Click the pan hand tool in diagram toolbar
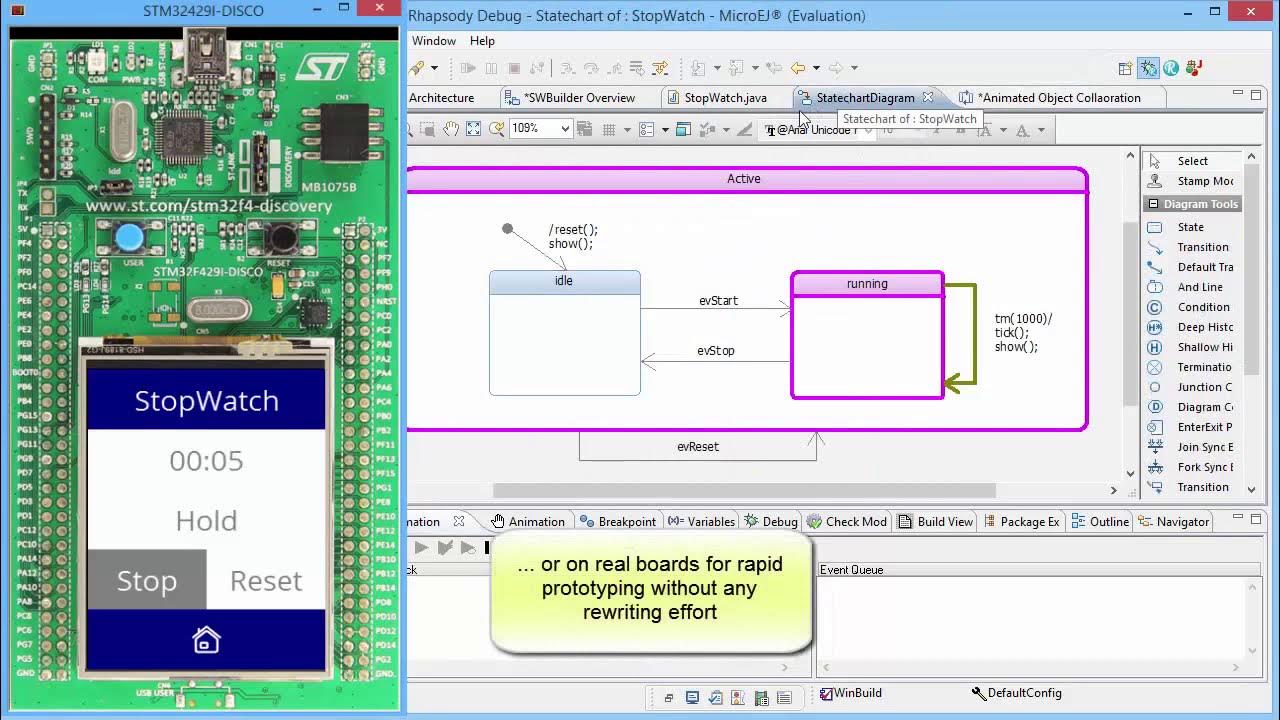1280x720 pixels. pos(450,129)
